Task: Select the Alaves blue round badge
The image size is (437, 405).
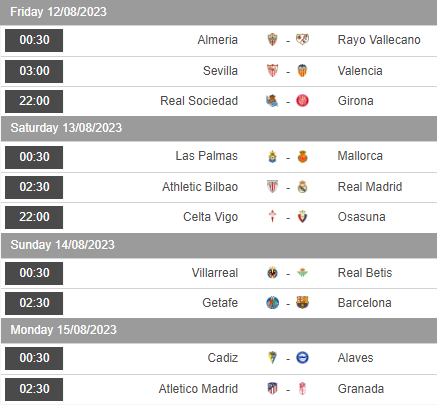Action: [302, 358]
